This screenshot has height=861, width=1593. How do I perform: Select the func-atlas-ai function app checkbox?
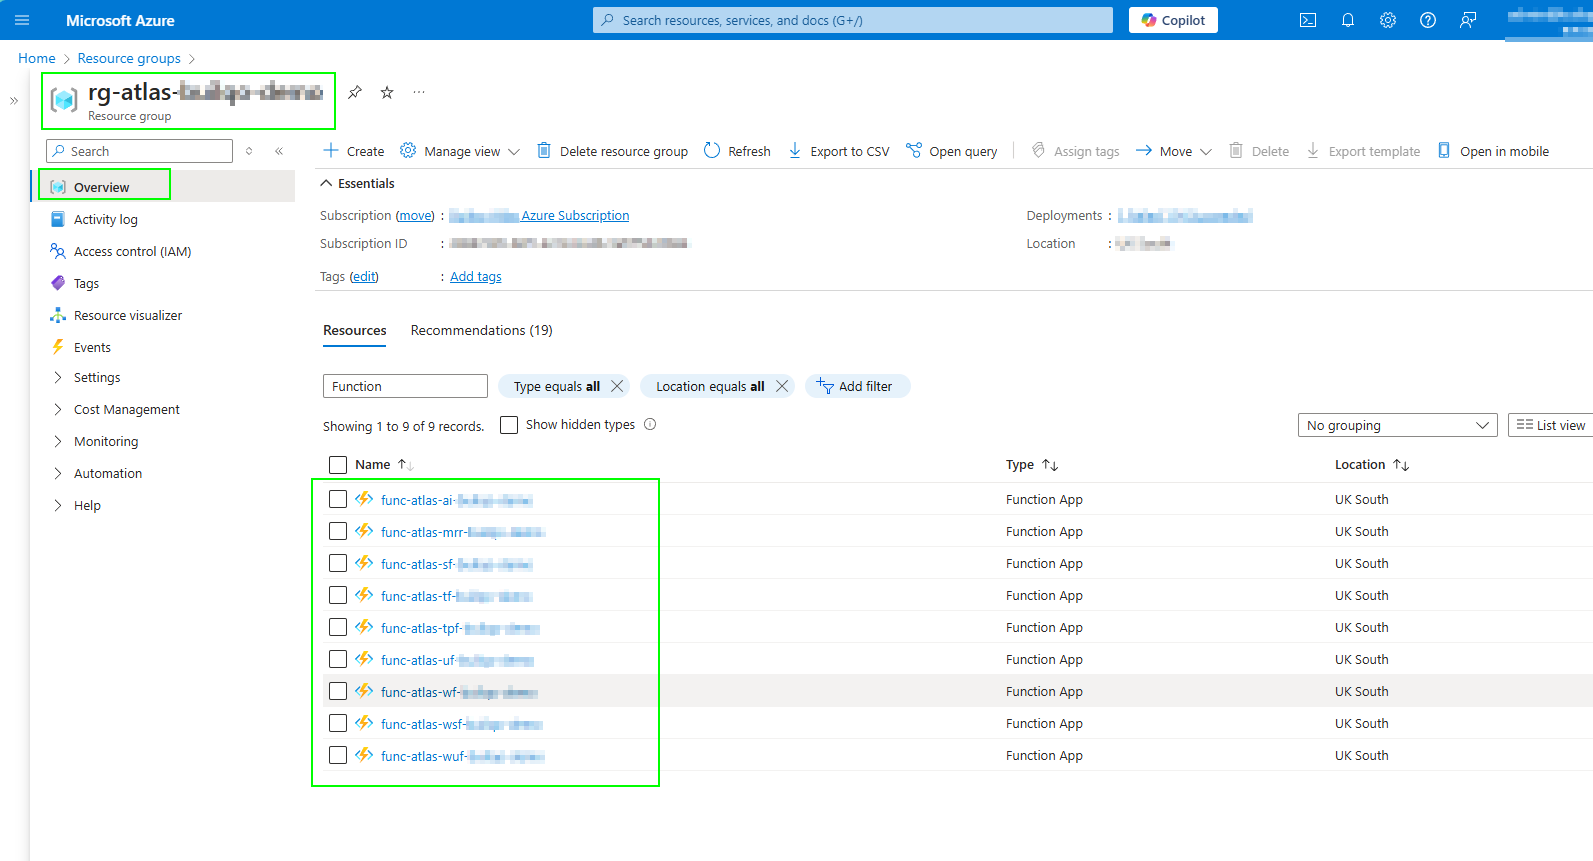(338, 499)
